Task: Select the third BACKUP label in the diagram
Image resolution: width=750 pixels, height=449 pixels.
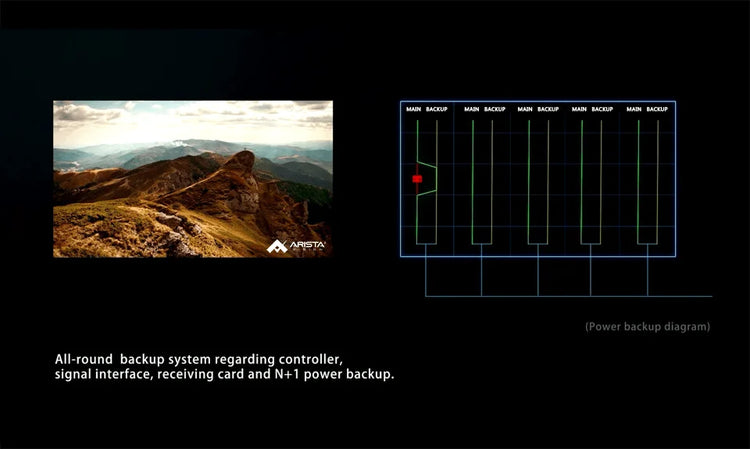Action: click(x=549, y=109)
